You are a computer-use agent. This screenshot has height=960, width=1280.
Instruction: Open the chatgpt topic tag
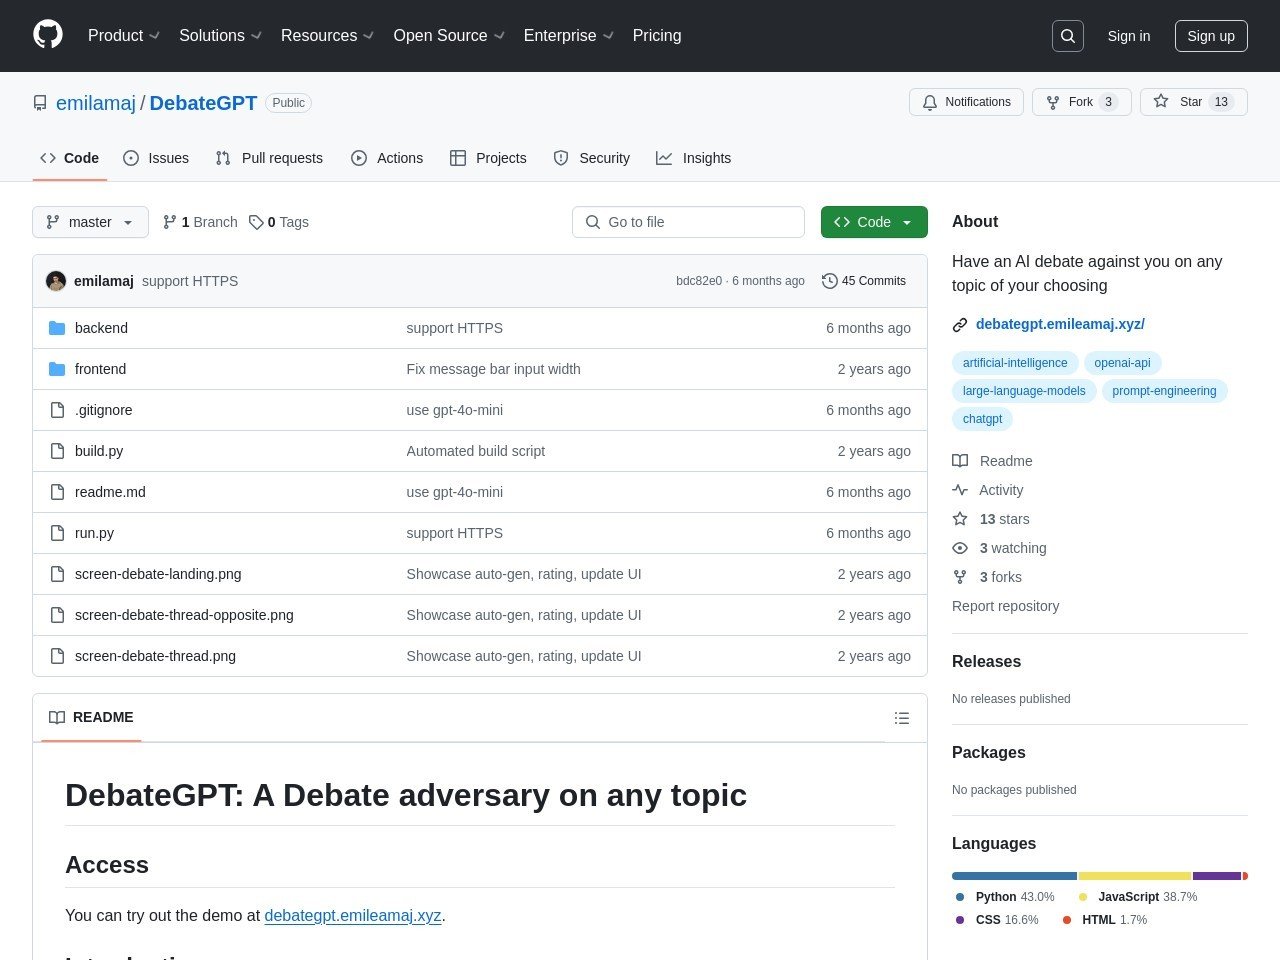click(982, 419)
